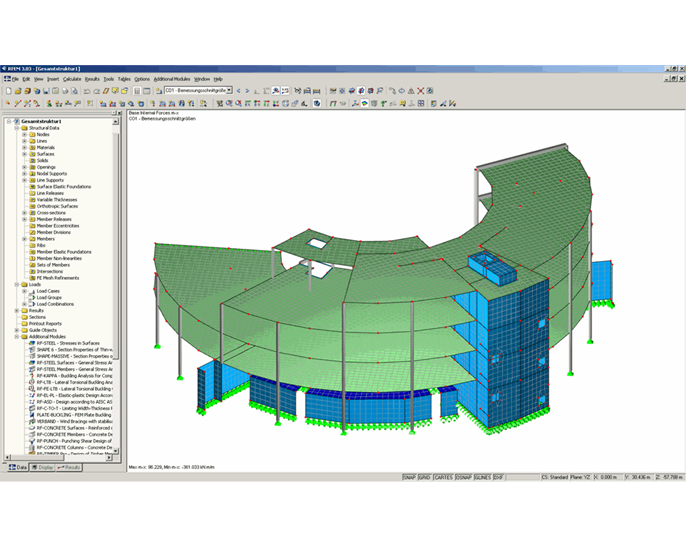This screenshot has width=686, height=548.
Task: Collapse the Structural Data tree node
Action: 17,128
